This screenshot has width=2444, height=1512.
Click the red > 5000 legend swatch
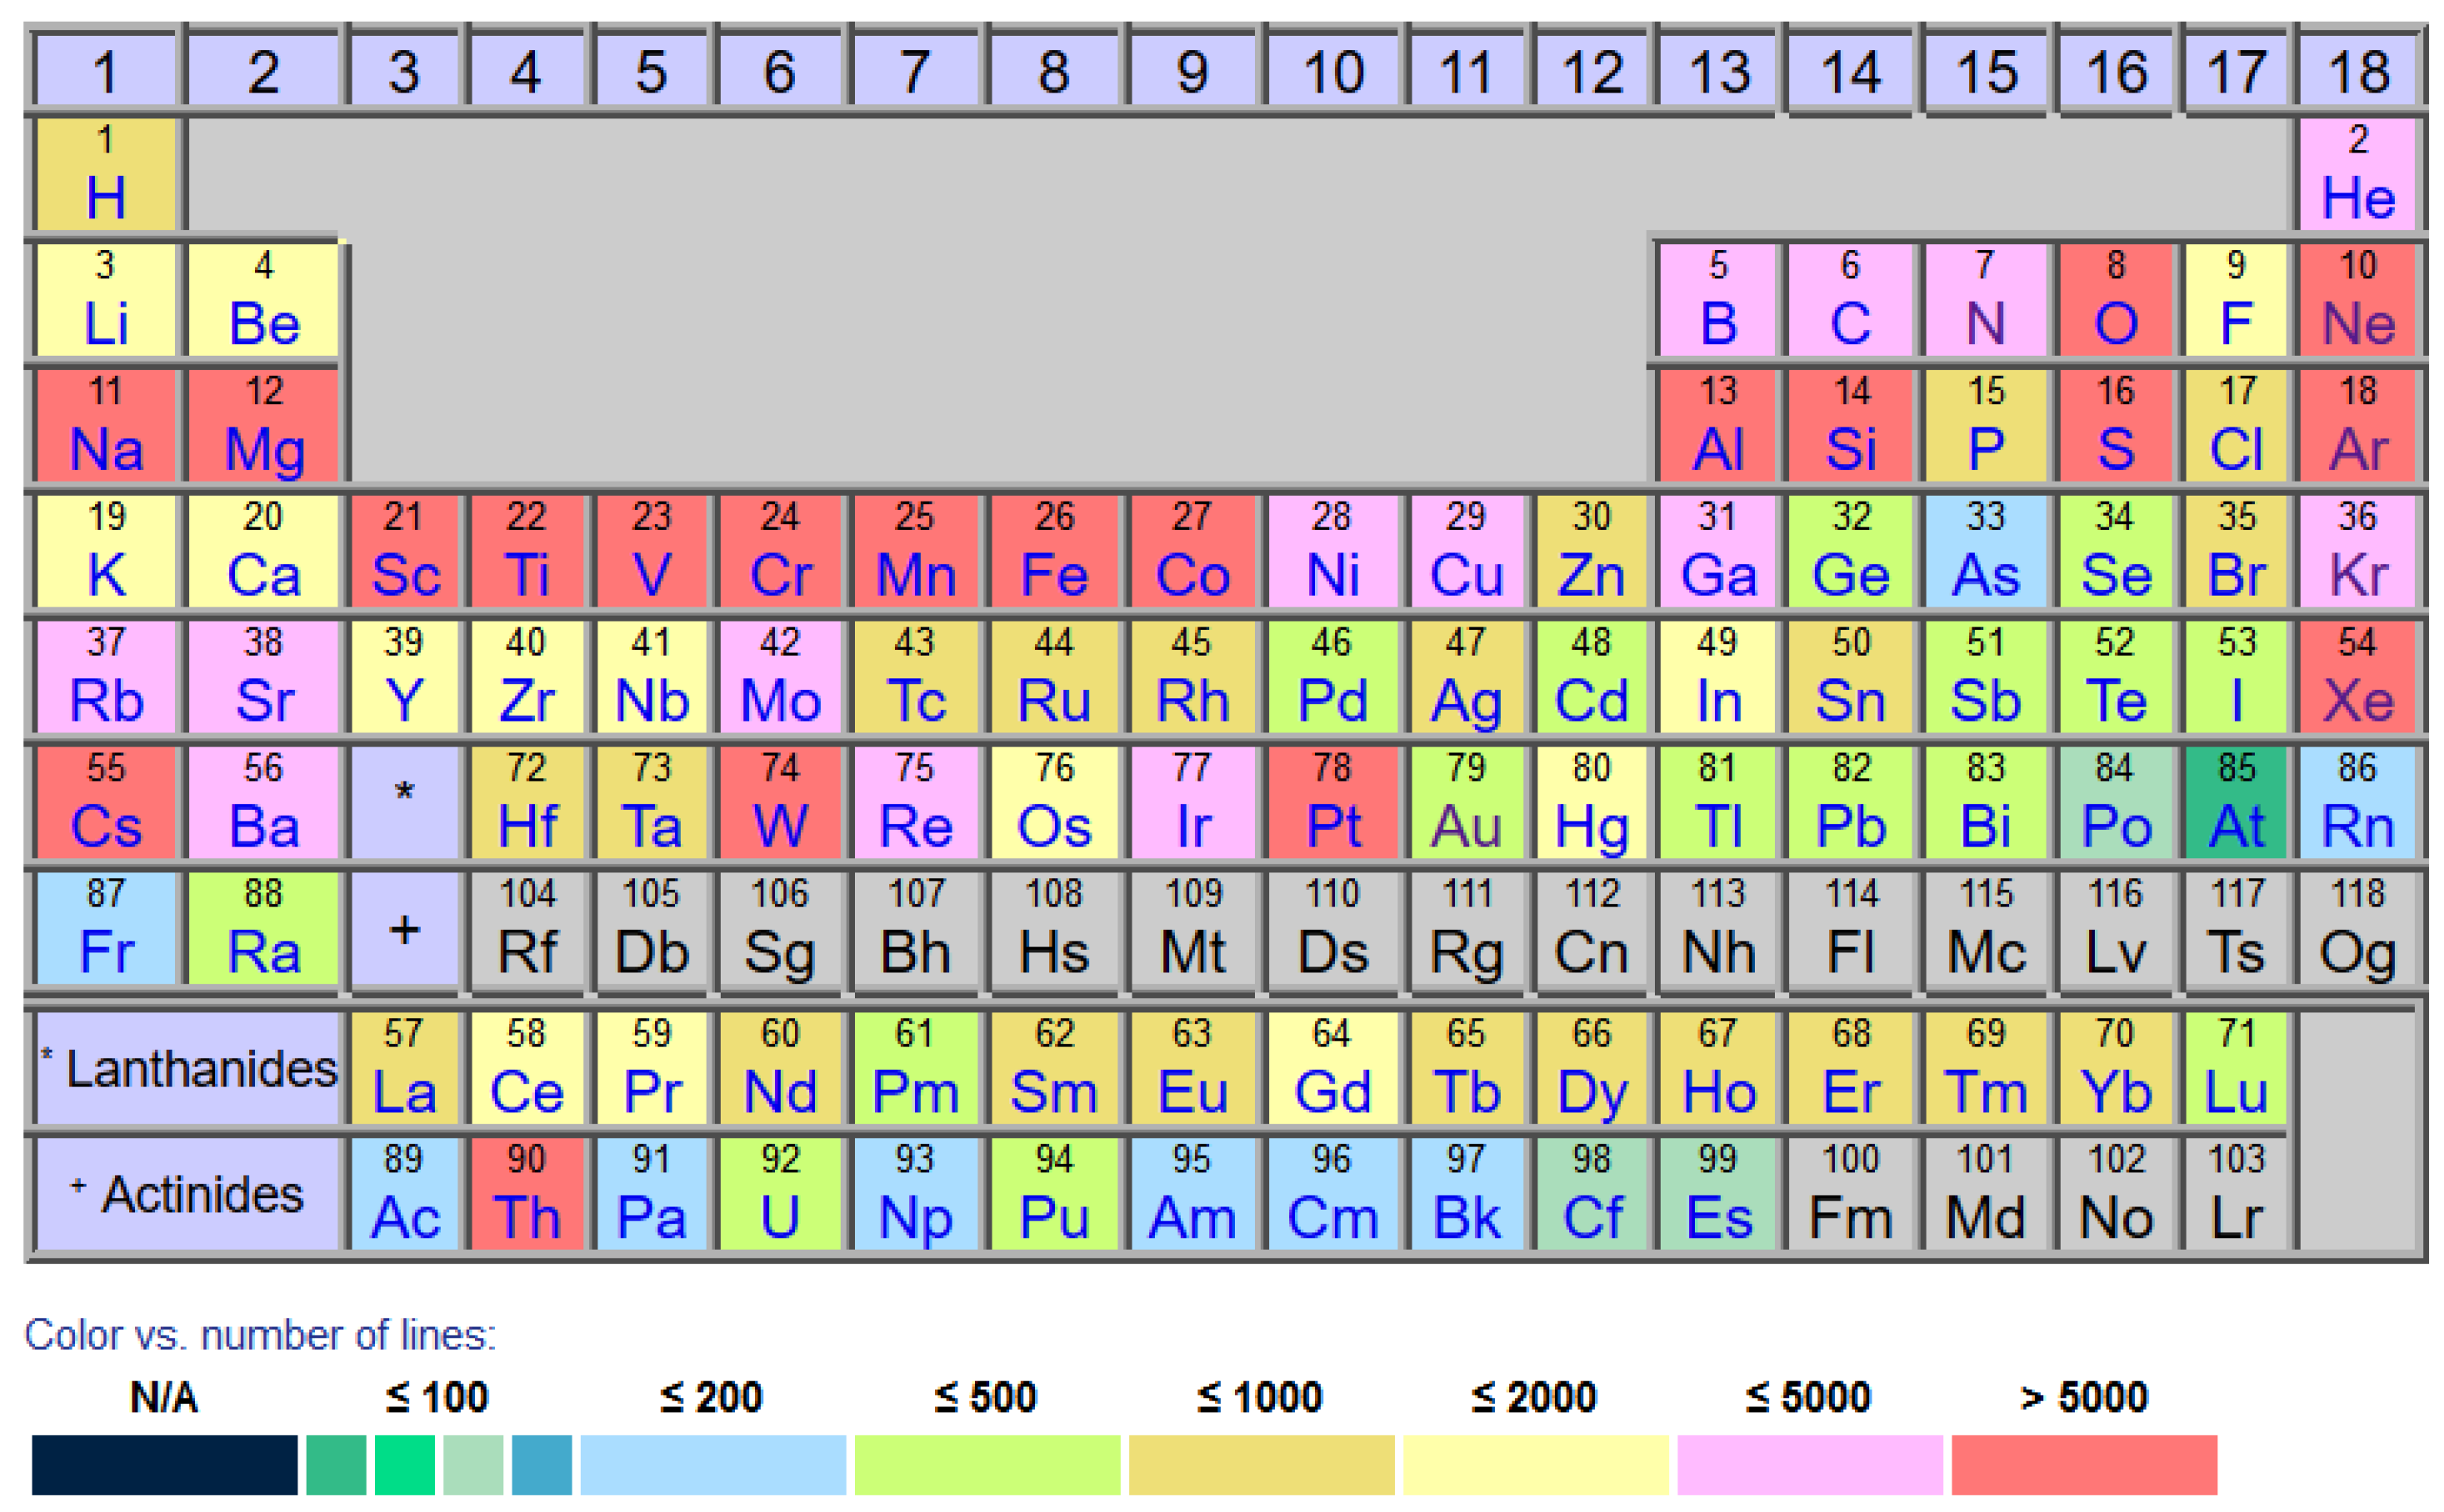pyautogui.click(x=2084, y=1465)
